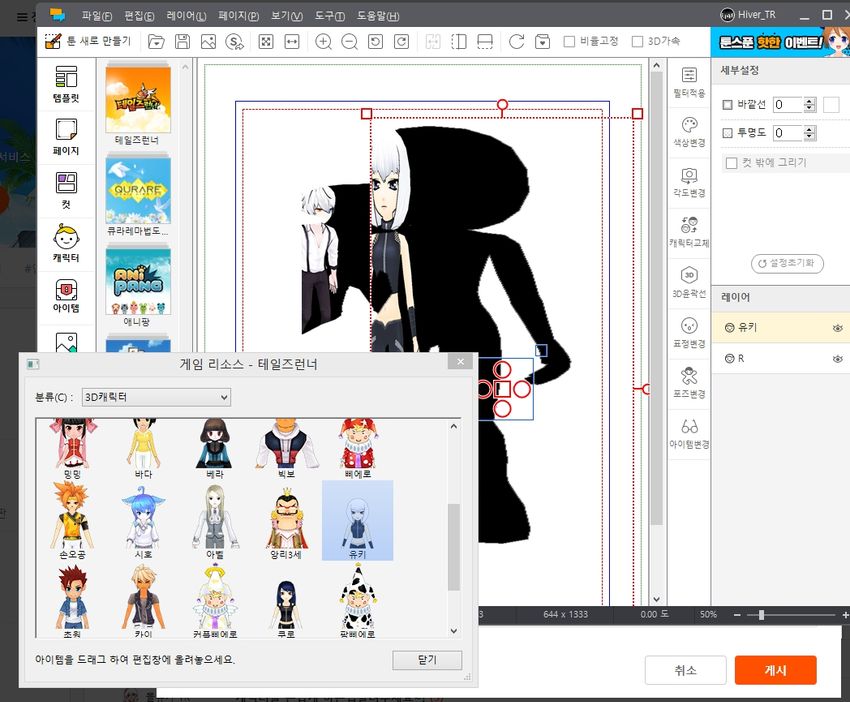Open the 편집 menu
The width and height of the screenshot is (850, 702).
[x=139, y=16]
